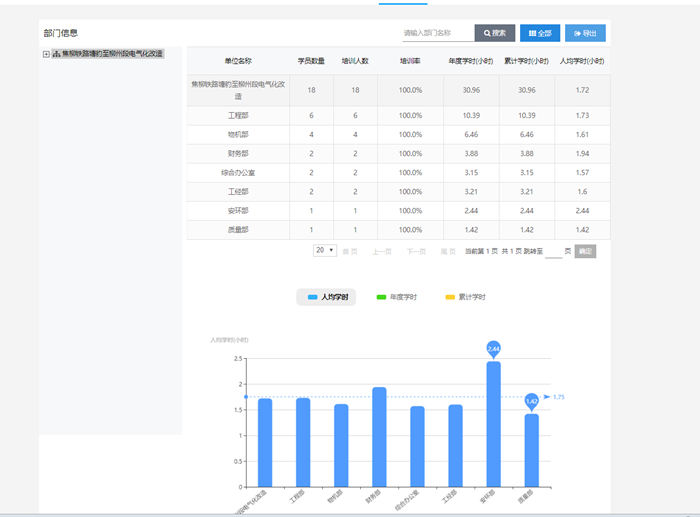
Task: Click the 全部 show-all button
Action: [x=540, y=33]
